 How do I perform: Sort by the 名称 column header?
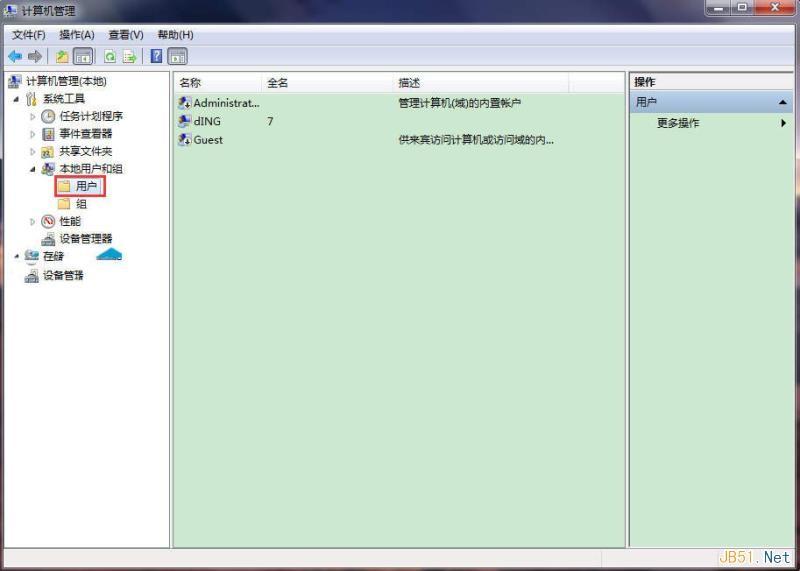point(218,83)
